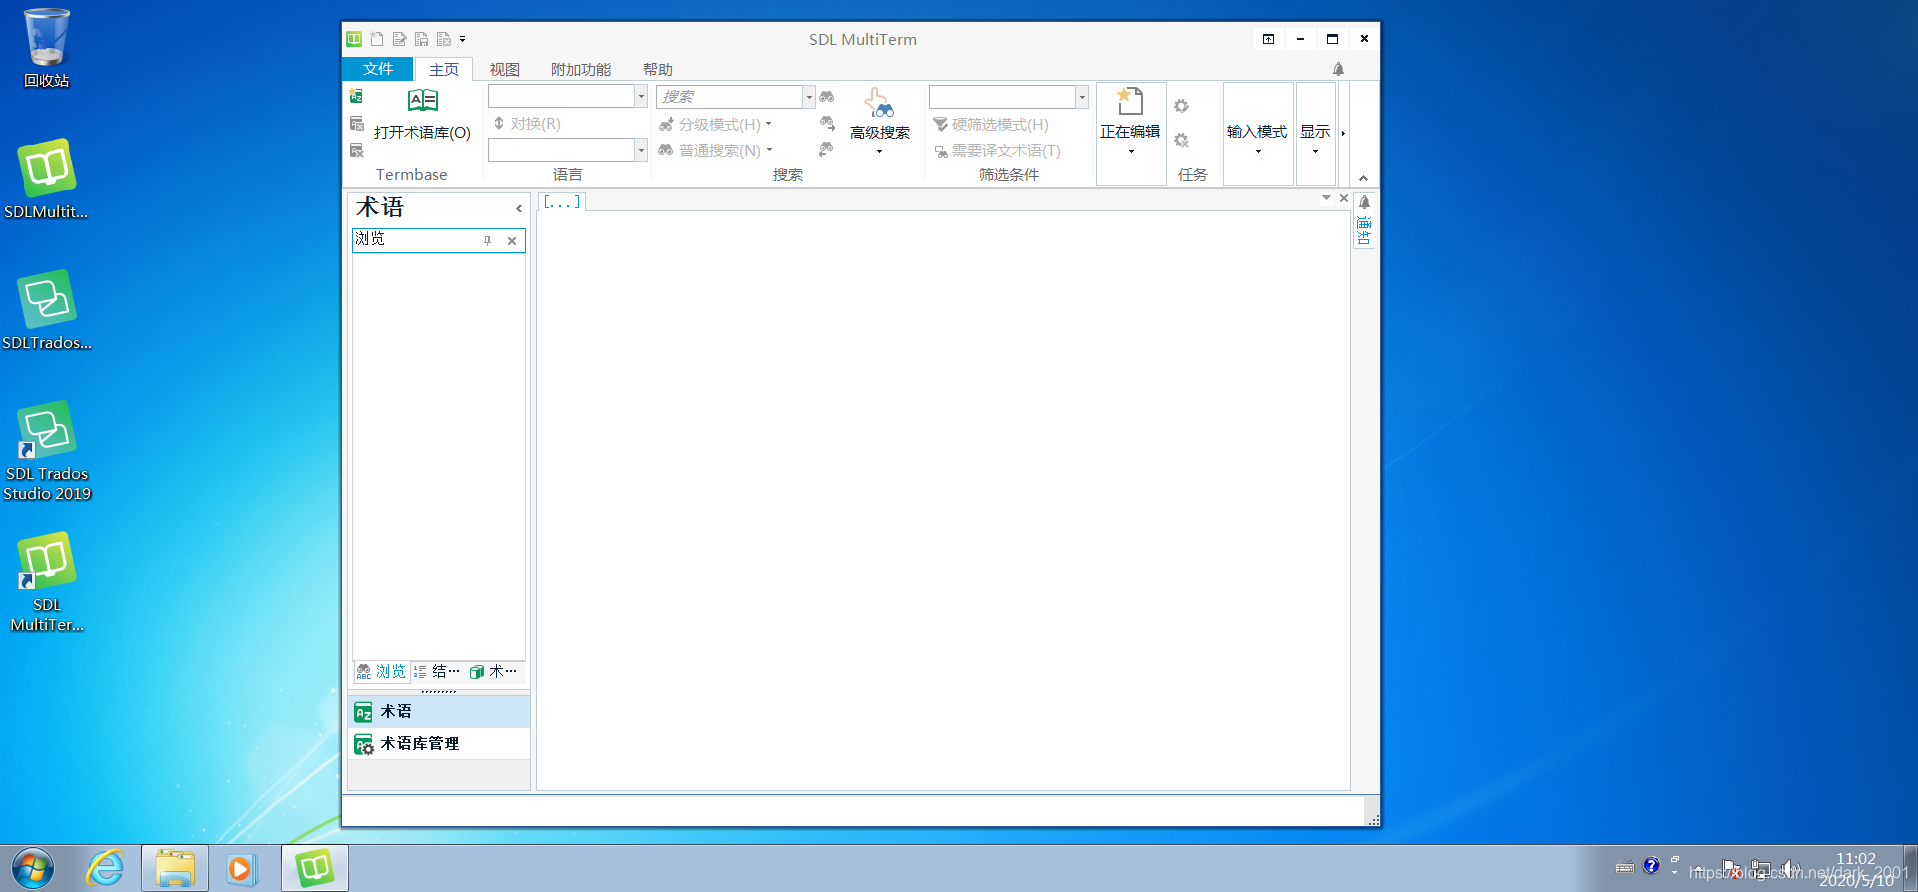Close the 浏览 browse panel
Screen dimensions: 1918x892
512,240
